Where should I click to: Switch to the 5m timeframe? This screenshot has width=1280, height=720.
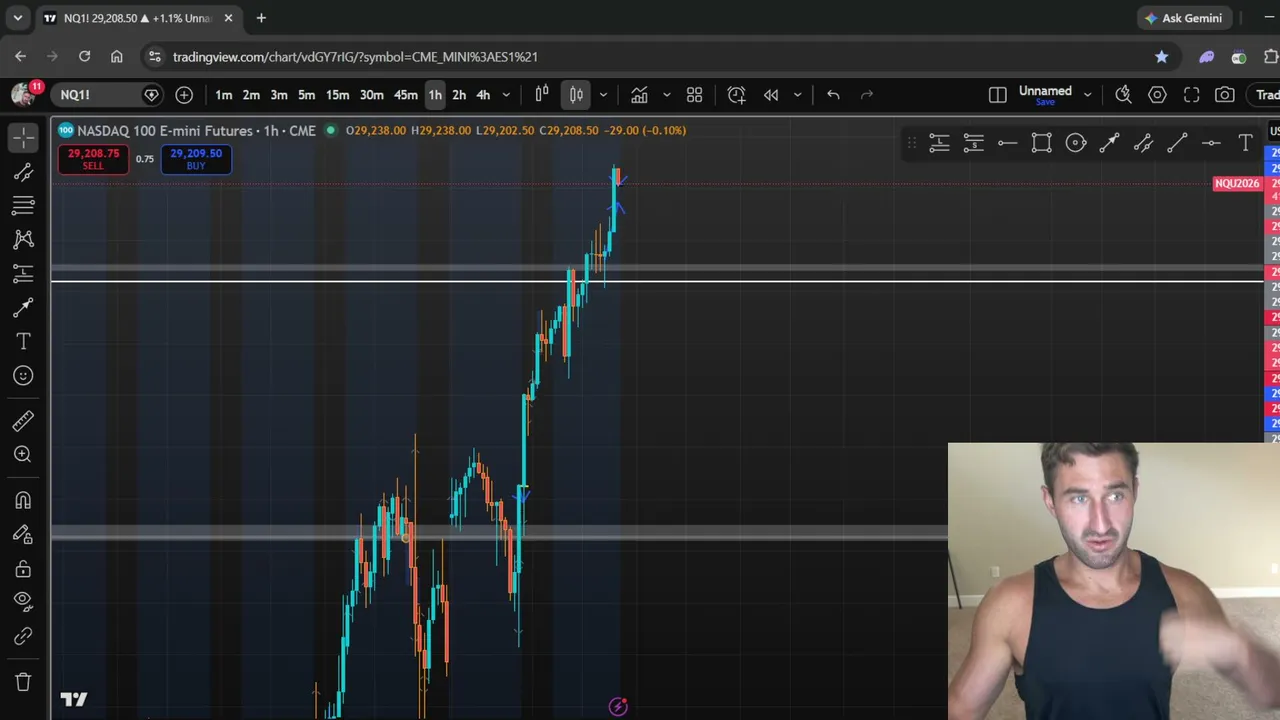[x=307, y=95]
